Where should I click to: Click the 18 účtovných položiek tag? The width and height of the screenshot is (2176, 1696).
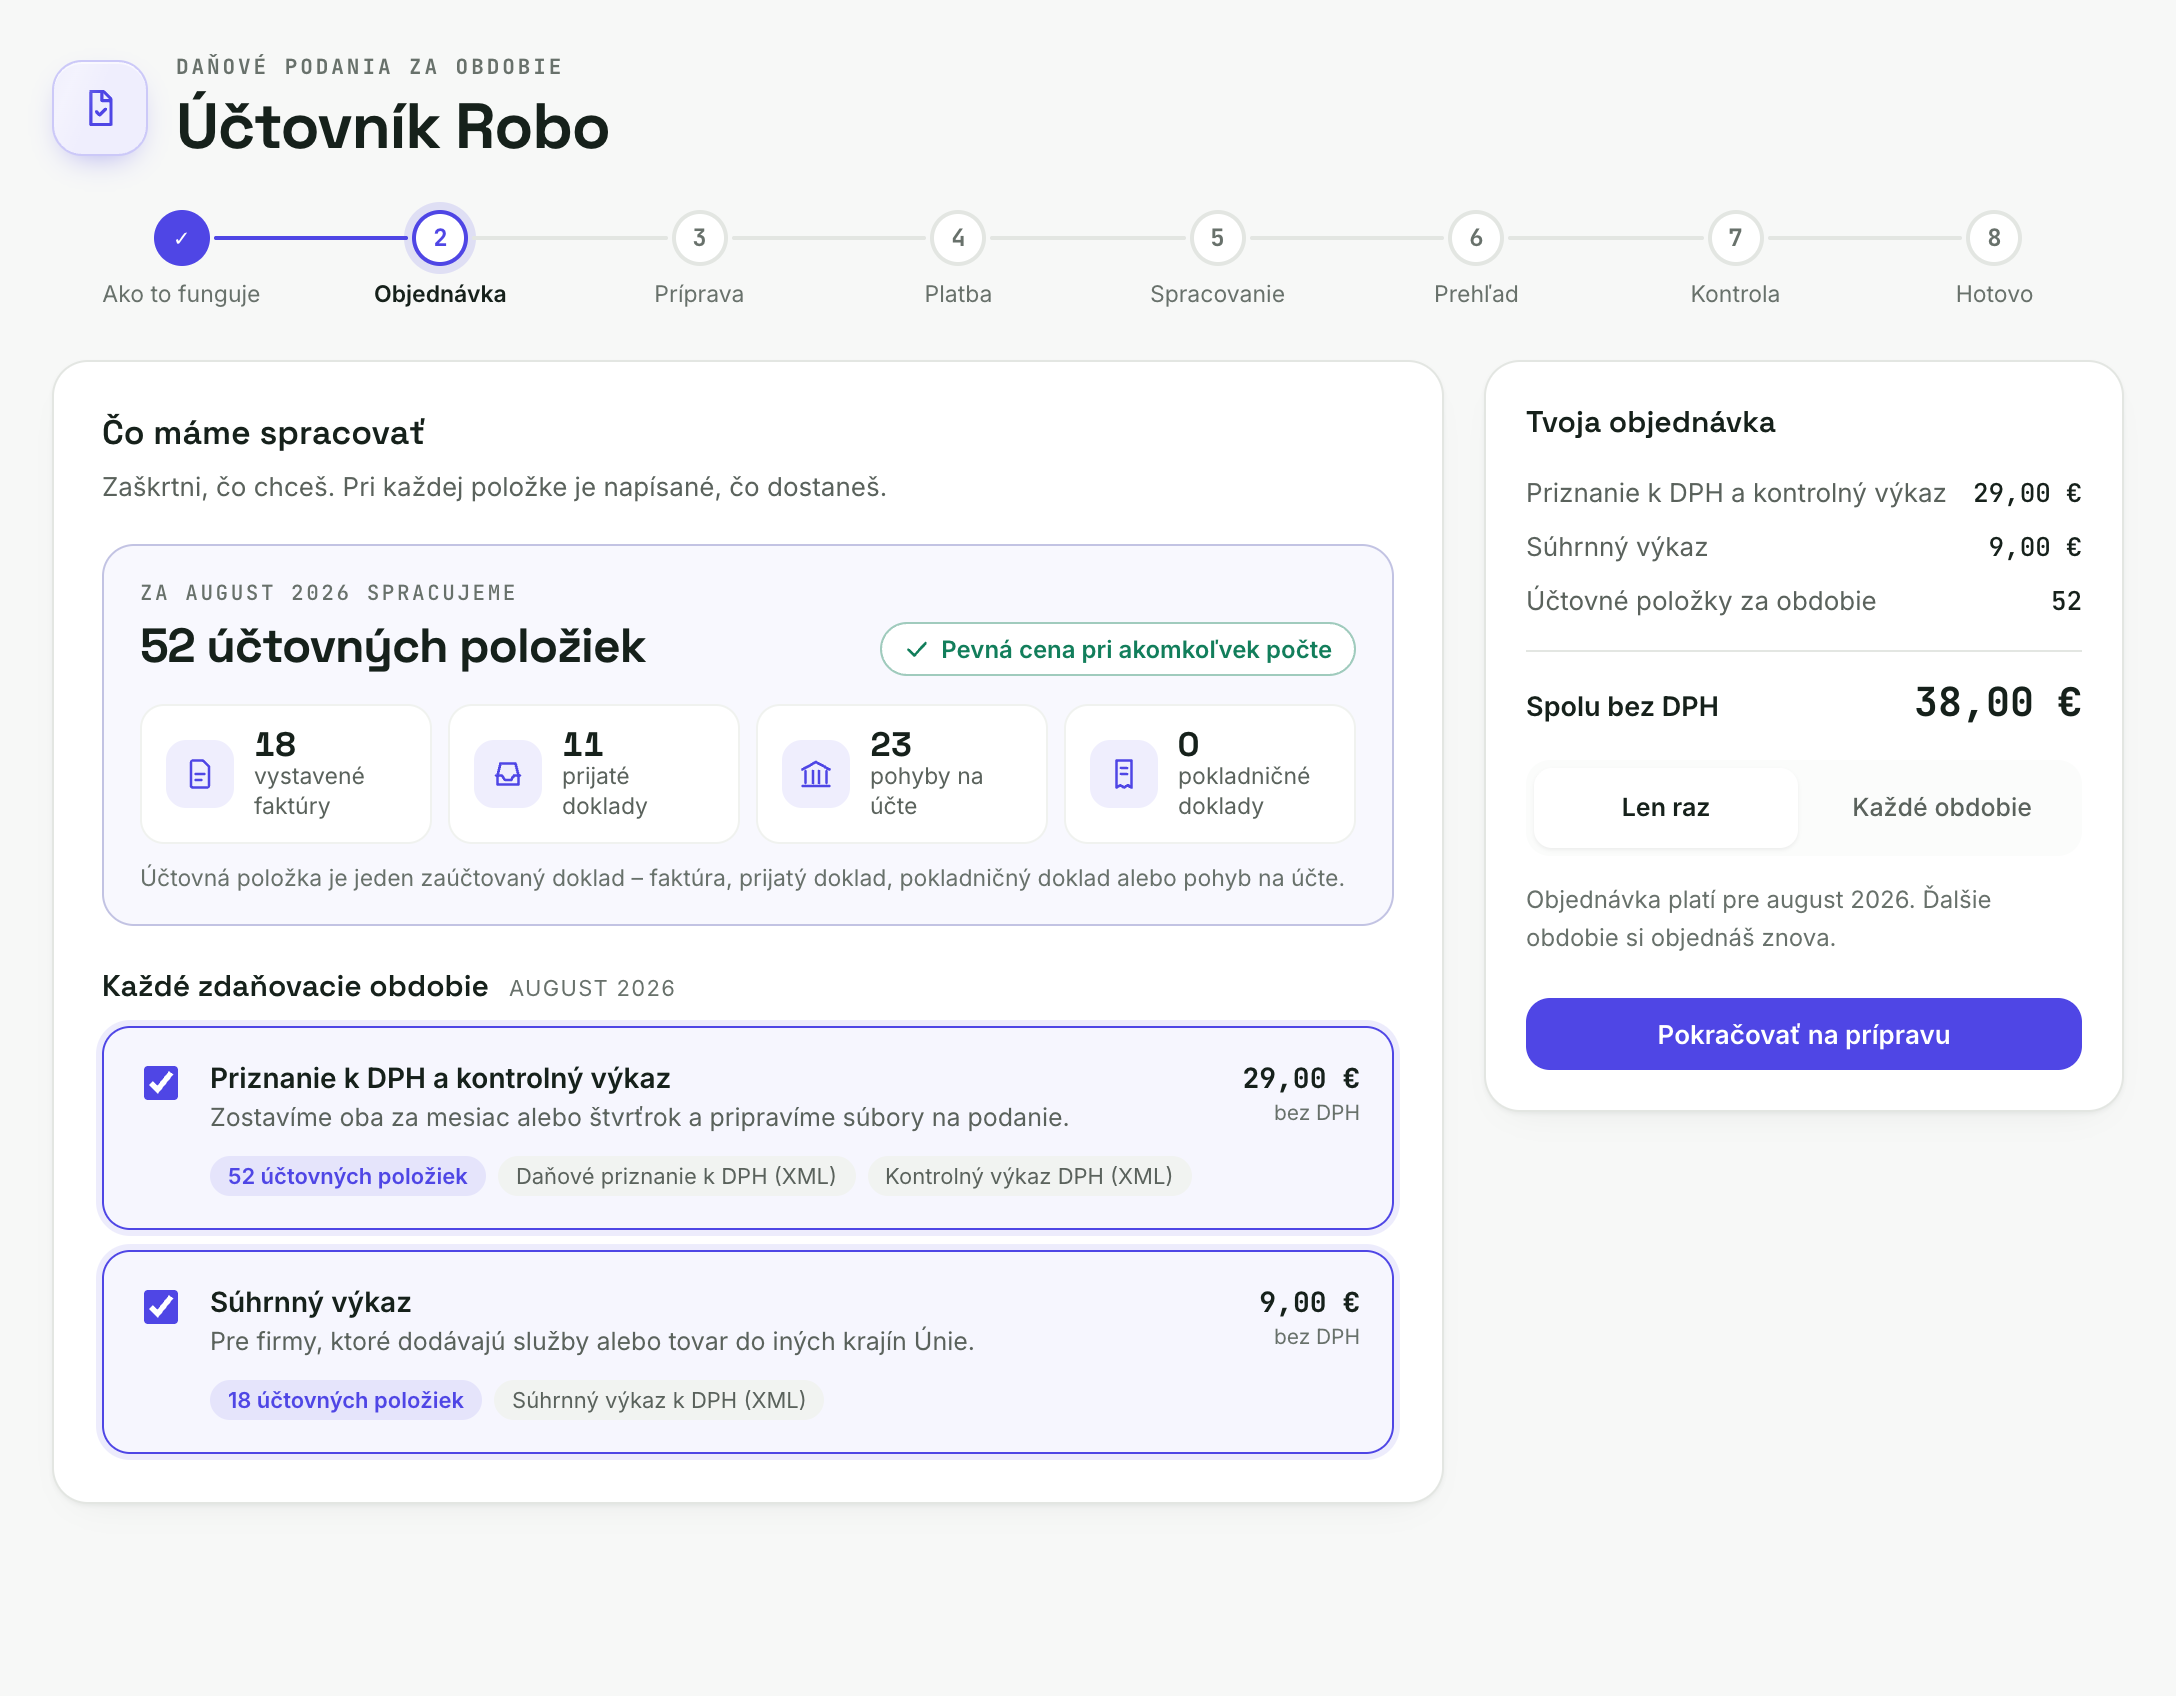coord(345,1400)
